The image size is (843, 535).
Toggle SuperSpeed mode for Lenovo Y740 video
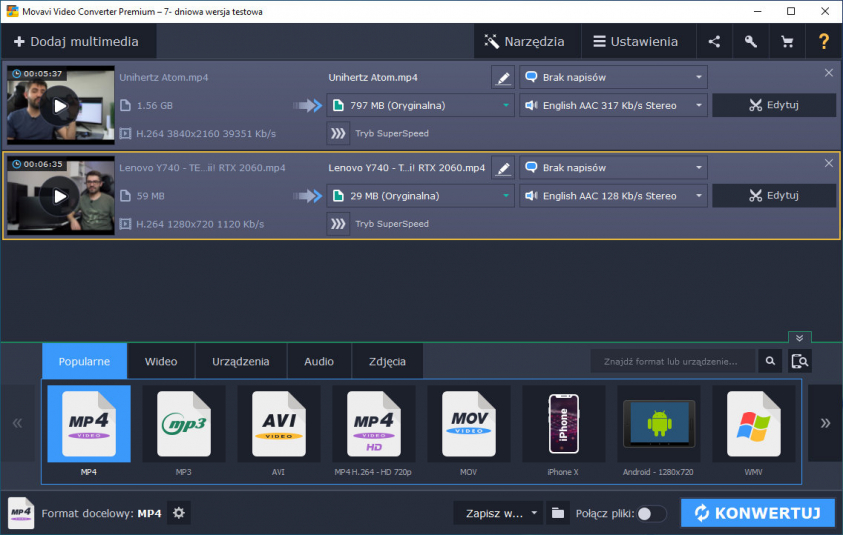pyautogui.click(x=338, y=224)
